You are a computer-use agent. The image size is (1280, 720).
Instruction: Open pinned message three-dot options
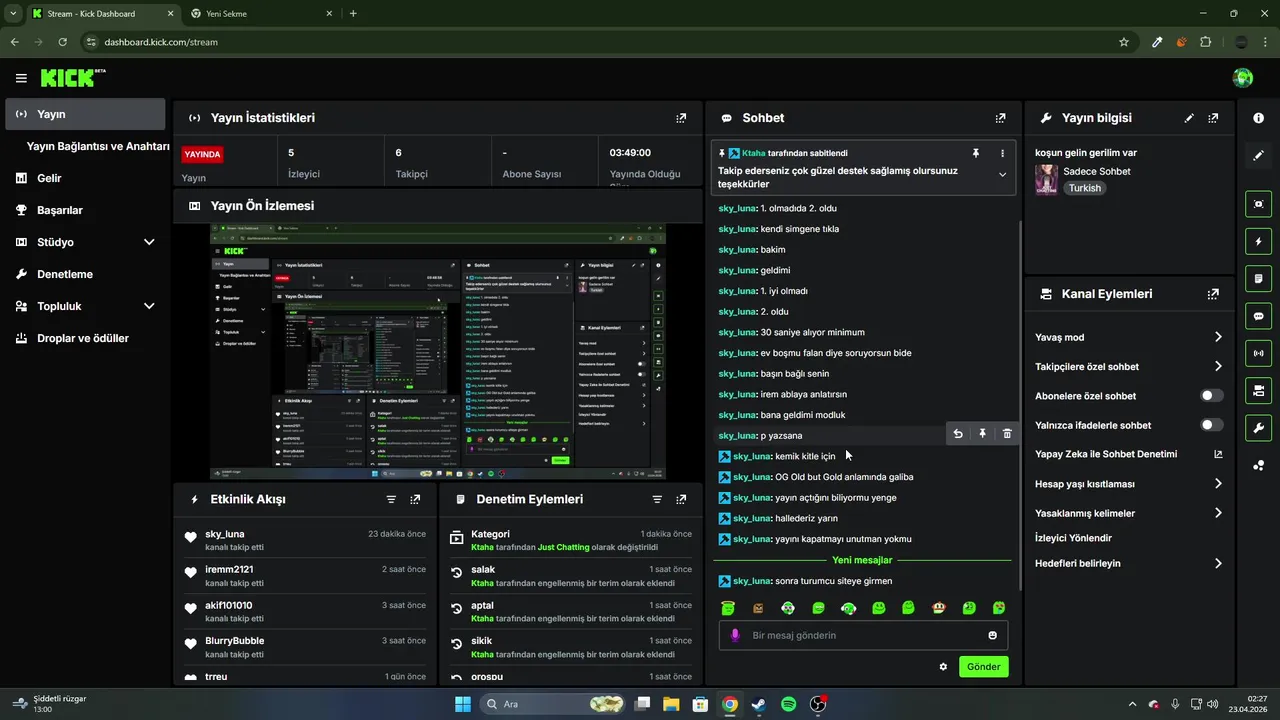click(x=1002, y=153)
